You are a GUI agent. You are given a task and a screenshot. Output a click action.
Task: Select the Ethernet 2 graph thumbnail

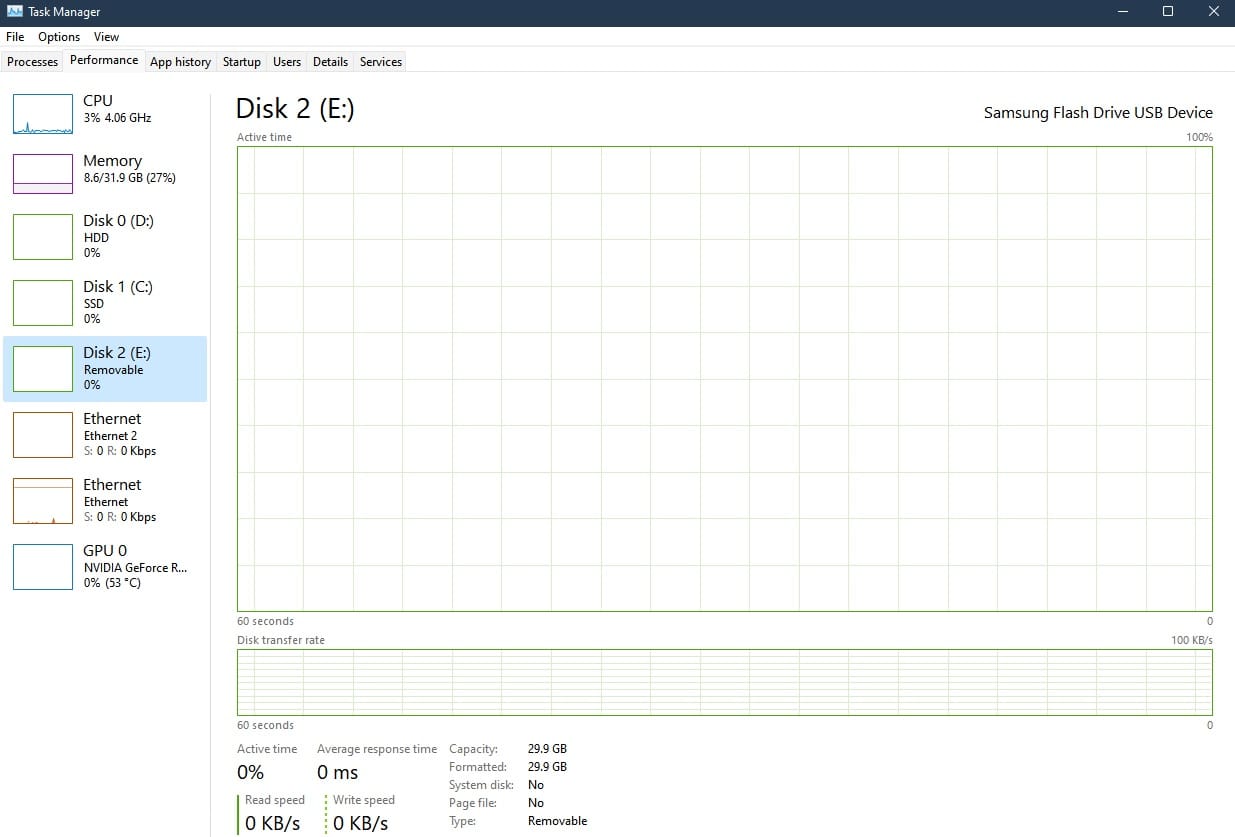(x=43, y=434)
